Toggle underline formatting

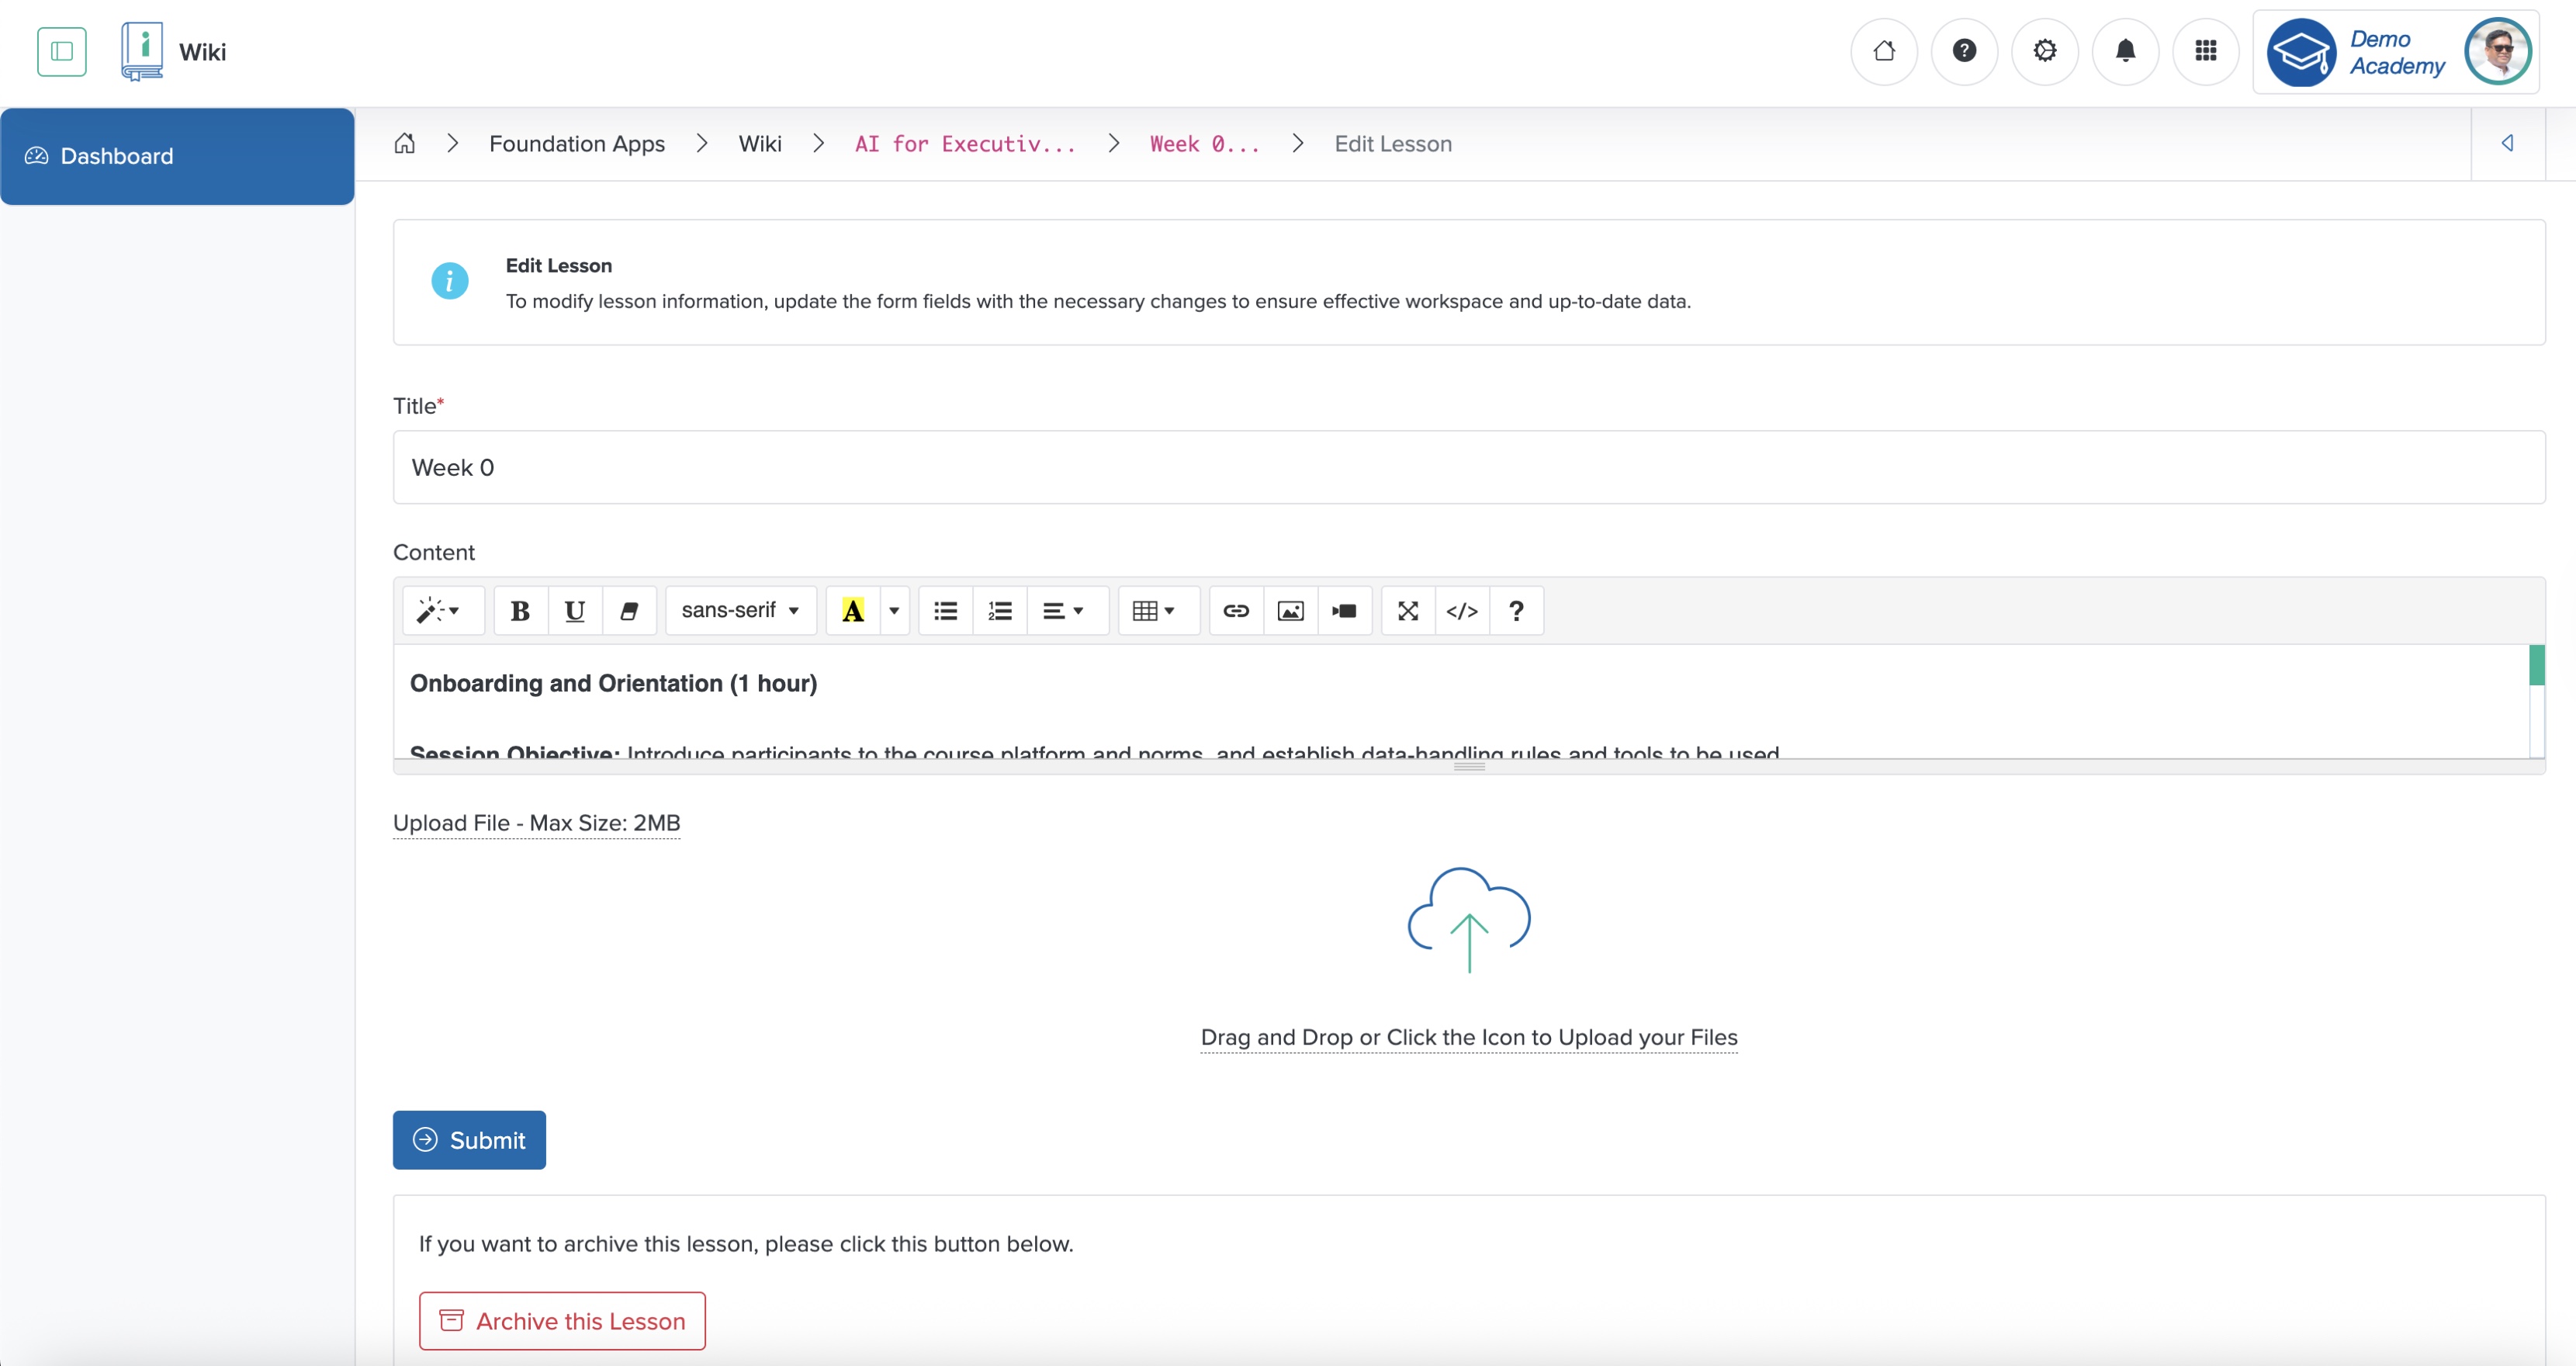click(x=575, y=610)
